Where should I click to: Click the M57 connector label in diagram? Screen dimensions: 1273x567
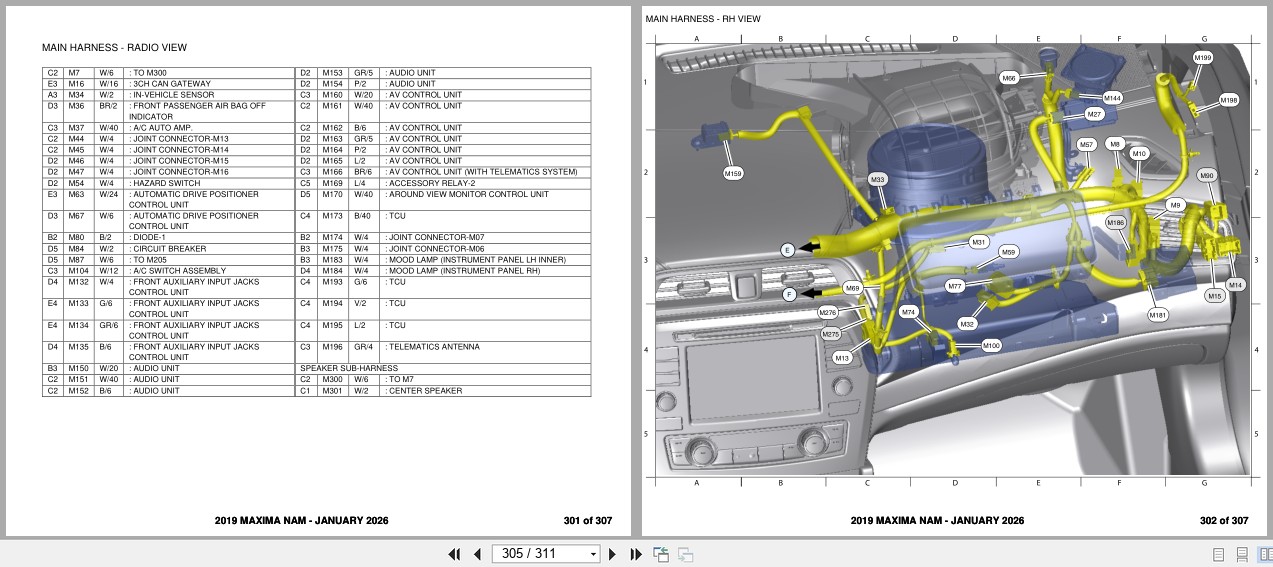coord(1086,145)
